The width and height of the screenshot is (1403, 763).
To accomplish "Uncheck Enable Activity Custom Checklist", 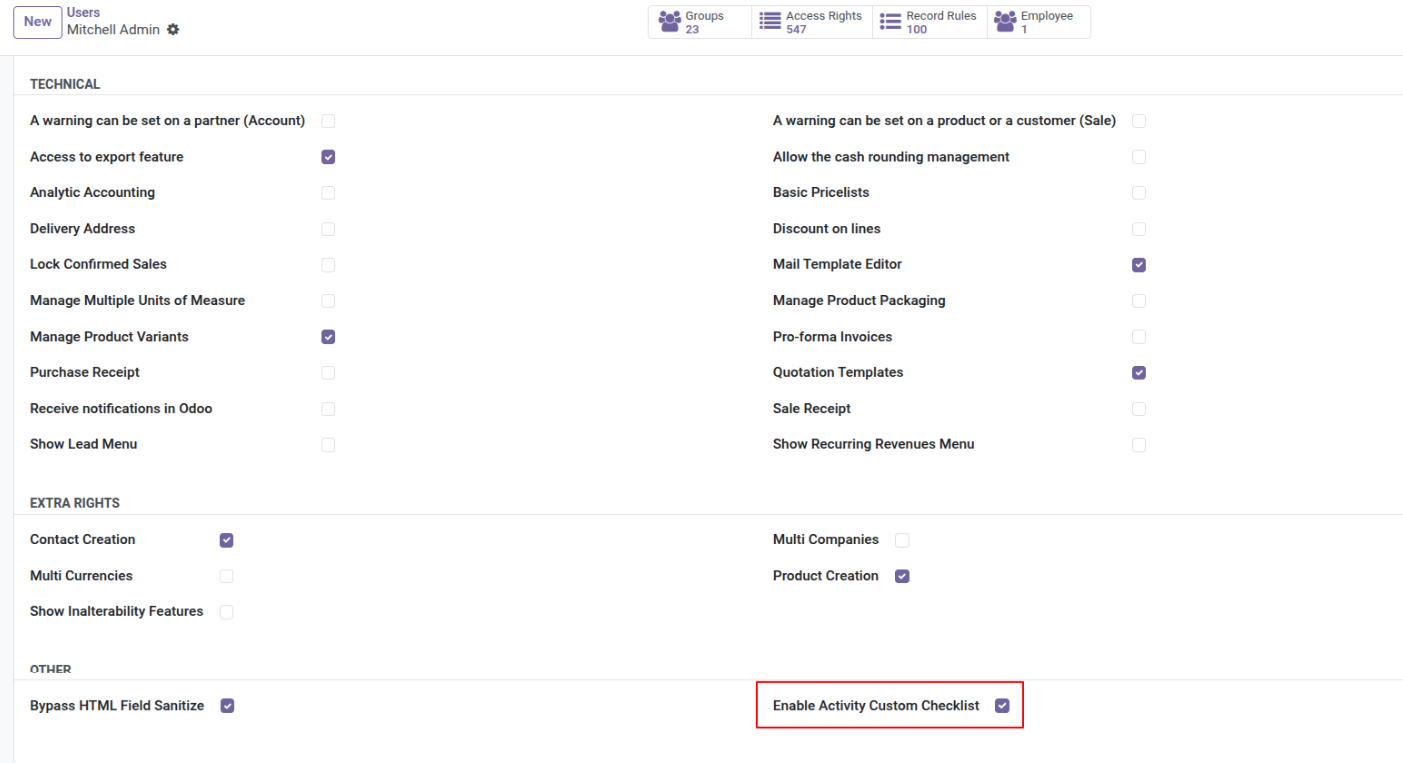I will (1002, 706).
